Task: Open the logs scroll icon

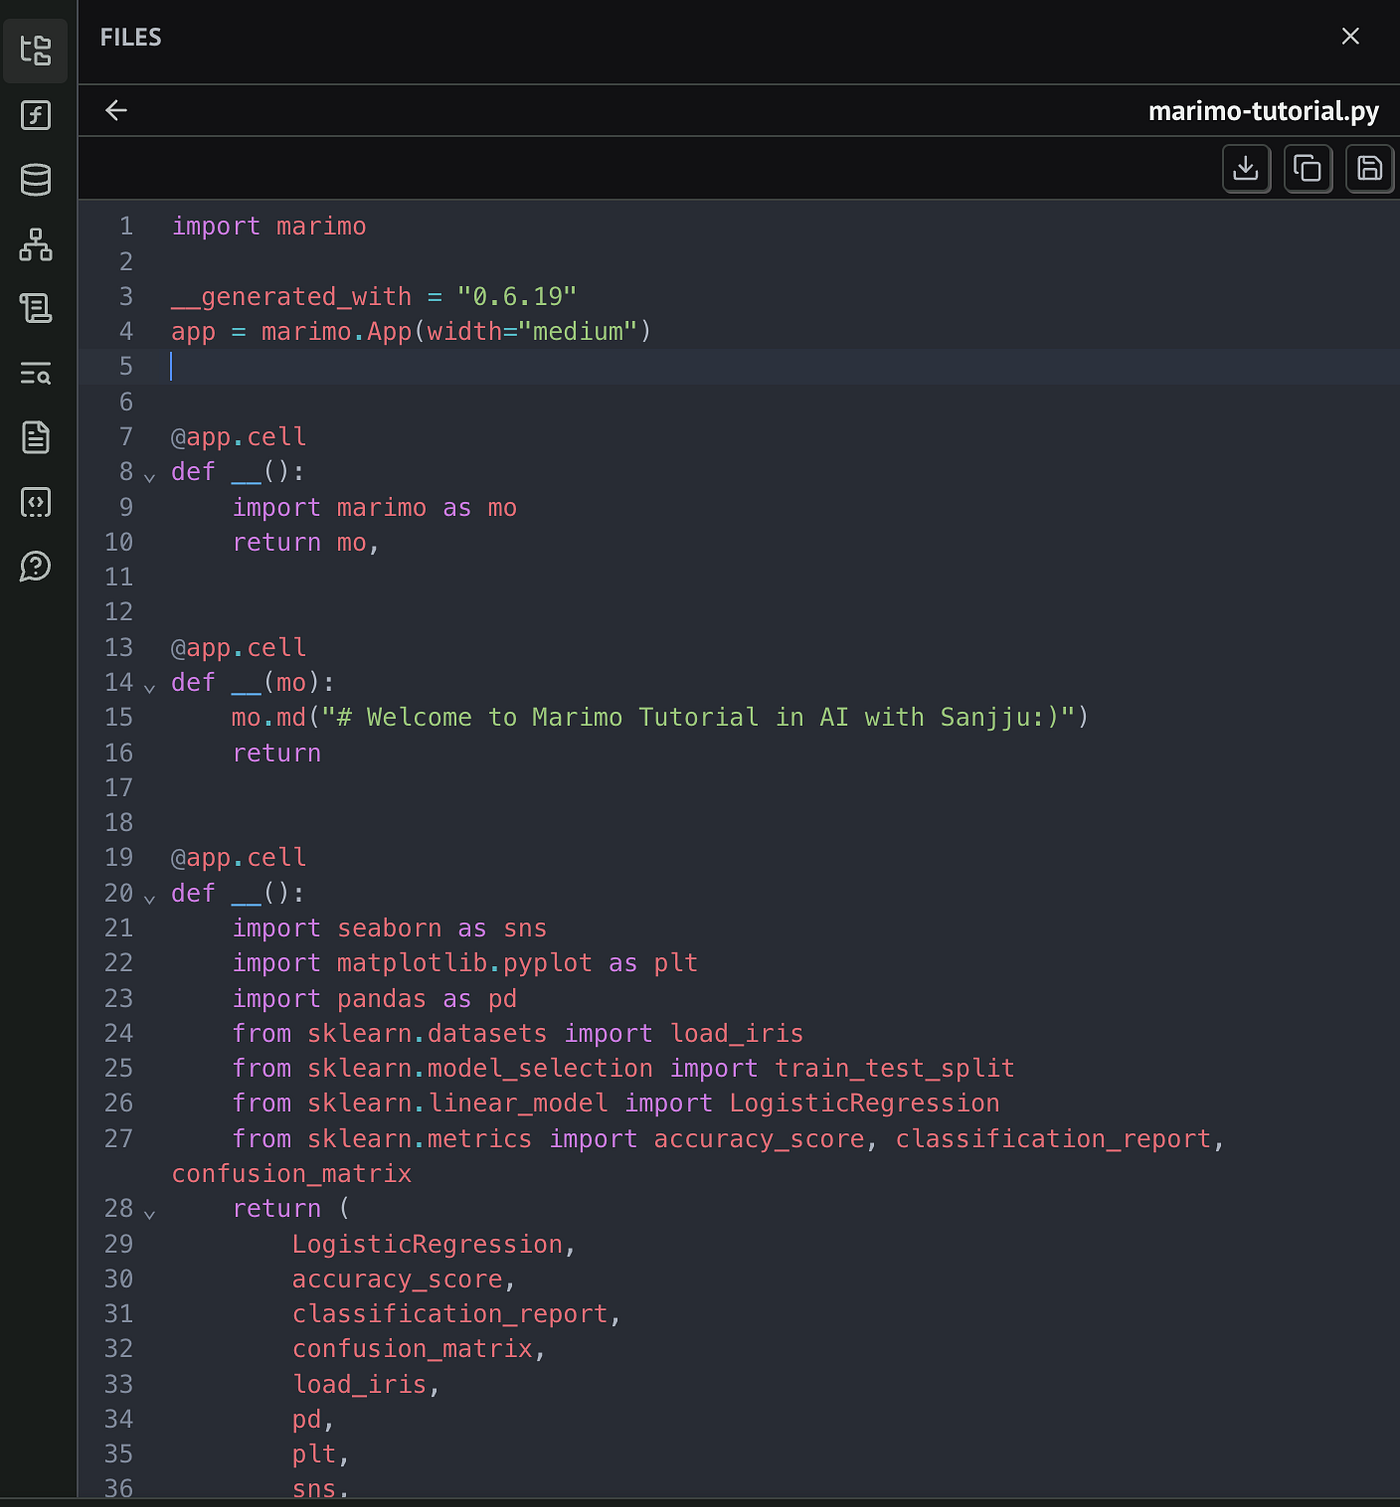Action: coord(36,308)
